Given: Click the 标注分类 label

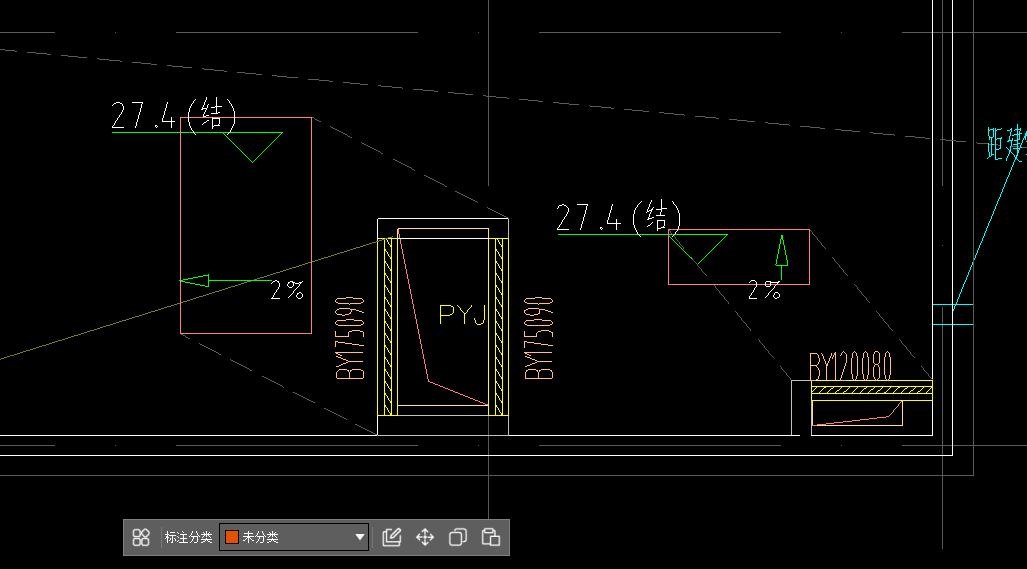Looking at the screenshot, I should tap(189, 538).
